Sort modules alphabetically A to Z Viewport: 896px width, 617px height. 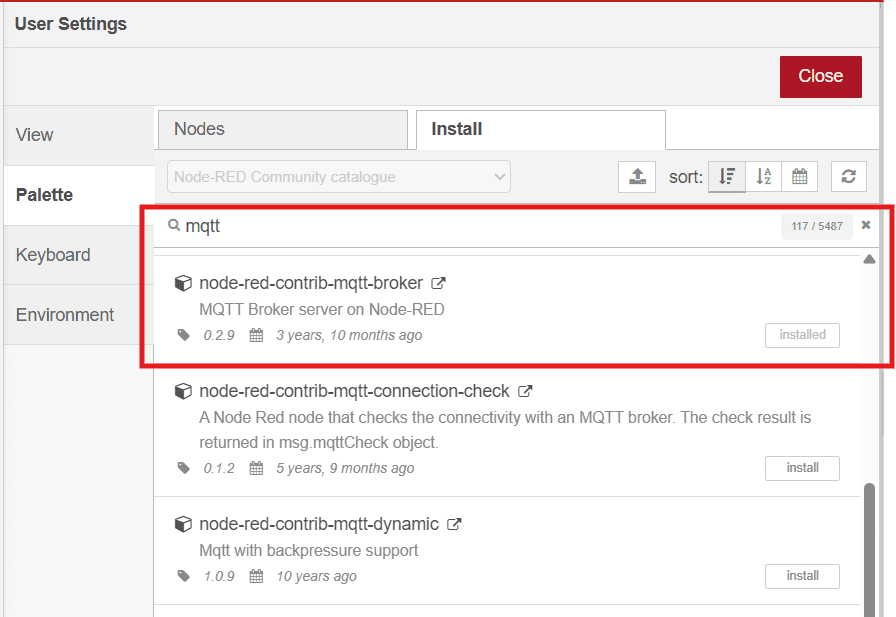point(764,177)
